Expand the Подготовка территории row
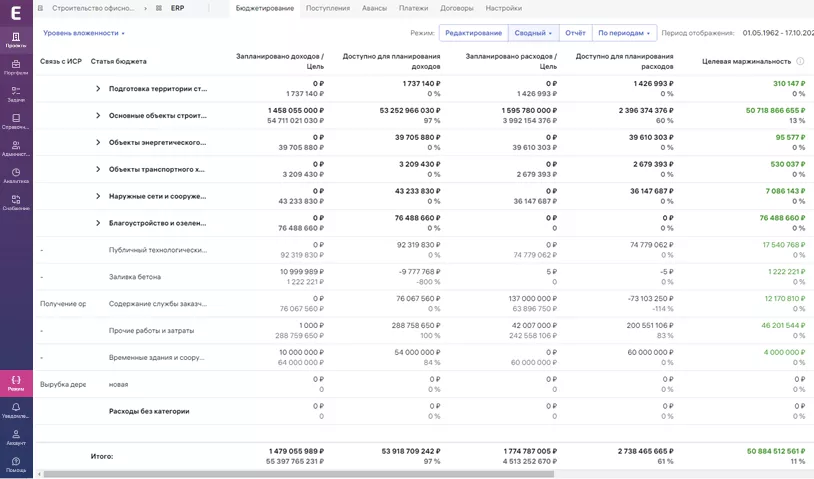The width and height of the screenshot is (814, 479). coord(98,89)
